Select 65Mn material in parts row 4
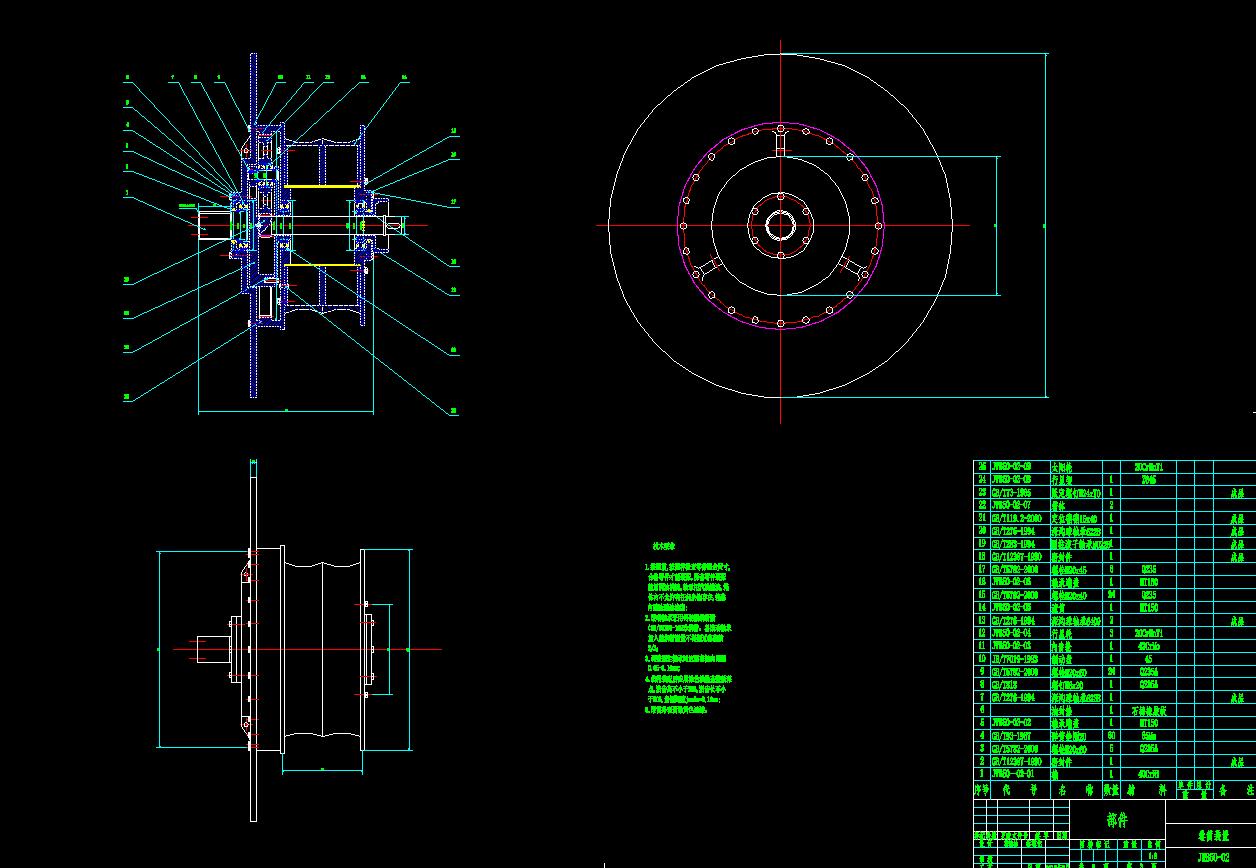This screenshot has width=1256, height=868. tap(1149, 736)
